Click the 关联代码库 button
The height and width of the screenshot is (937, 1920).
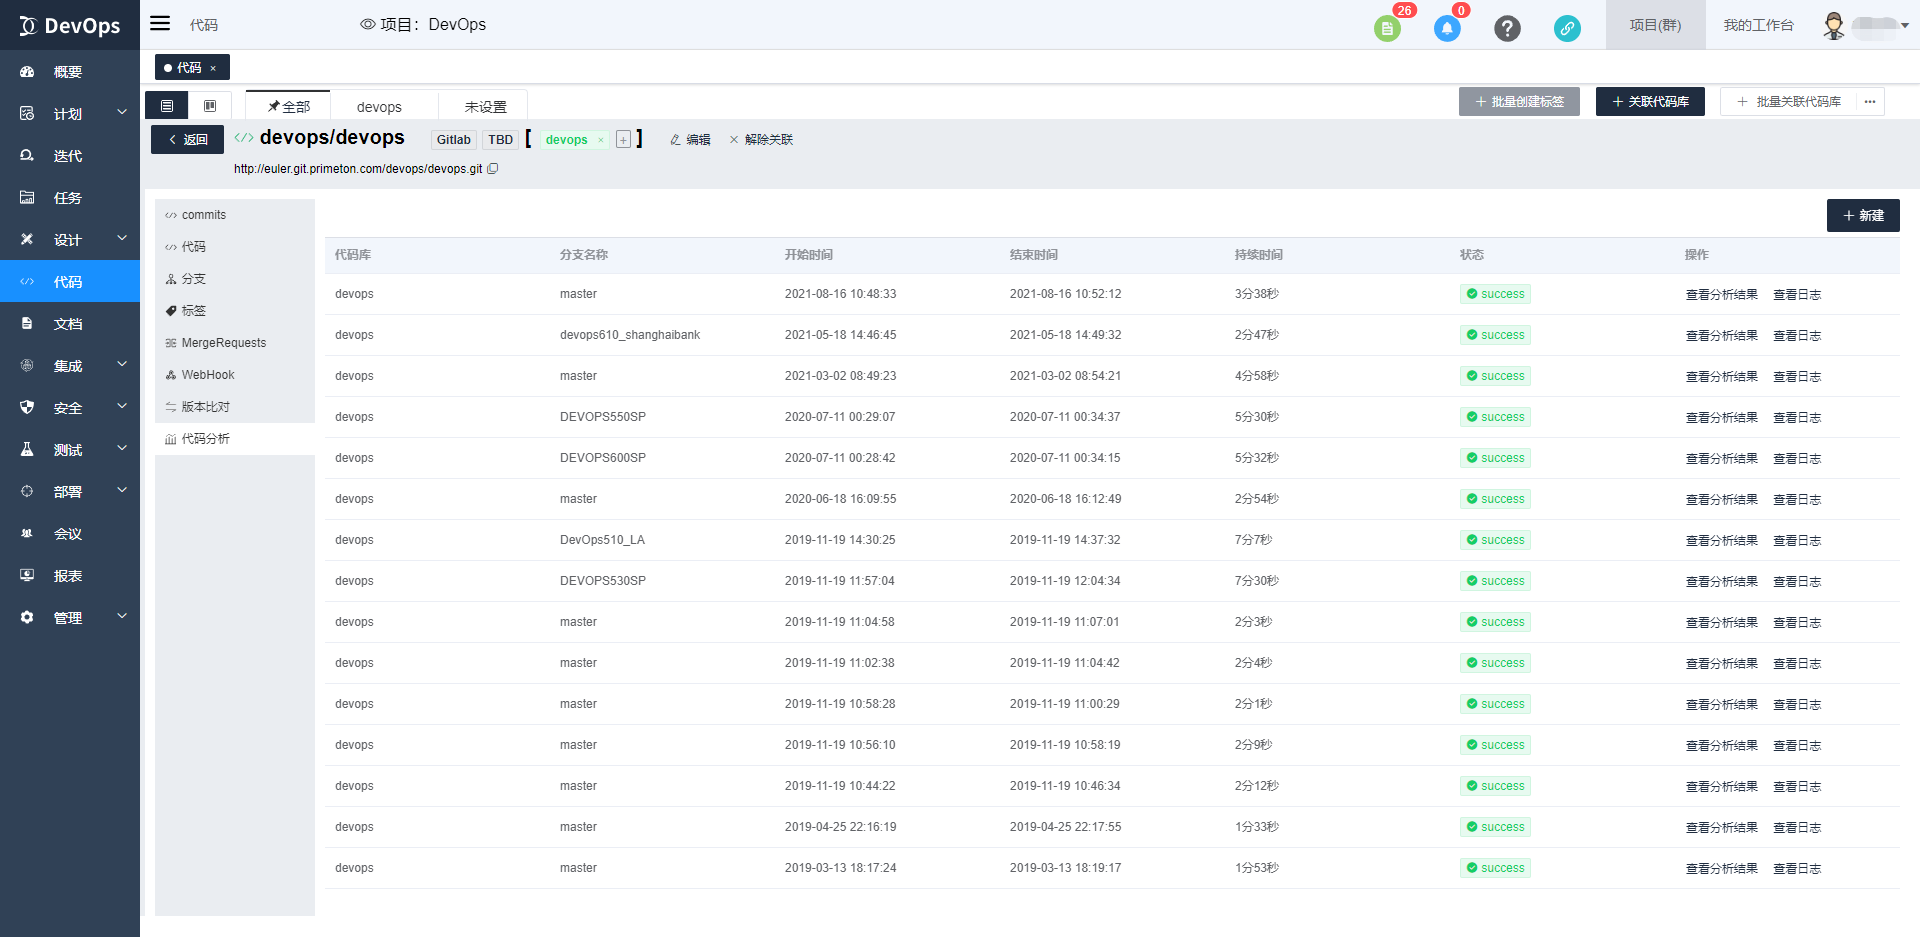(1650, 102)
